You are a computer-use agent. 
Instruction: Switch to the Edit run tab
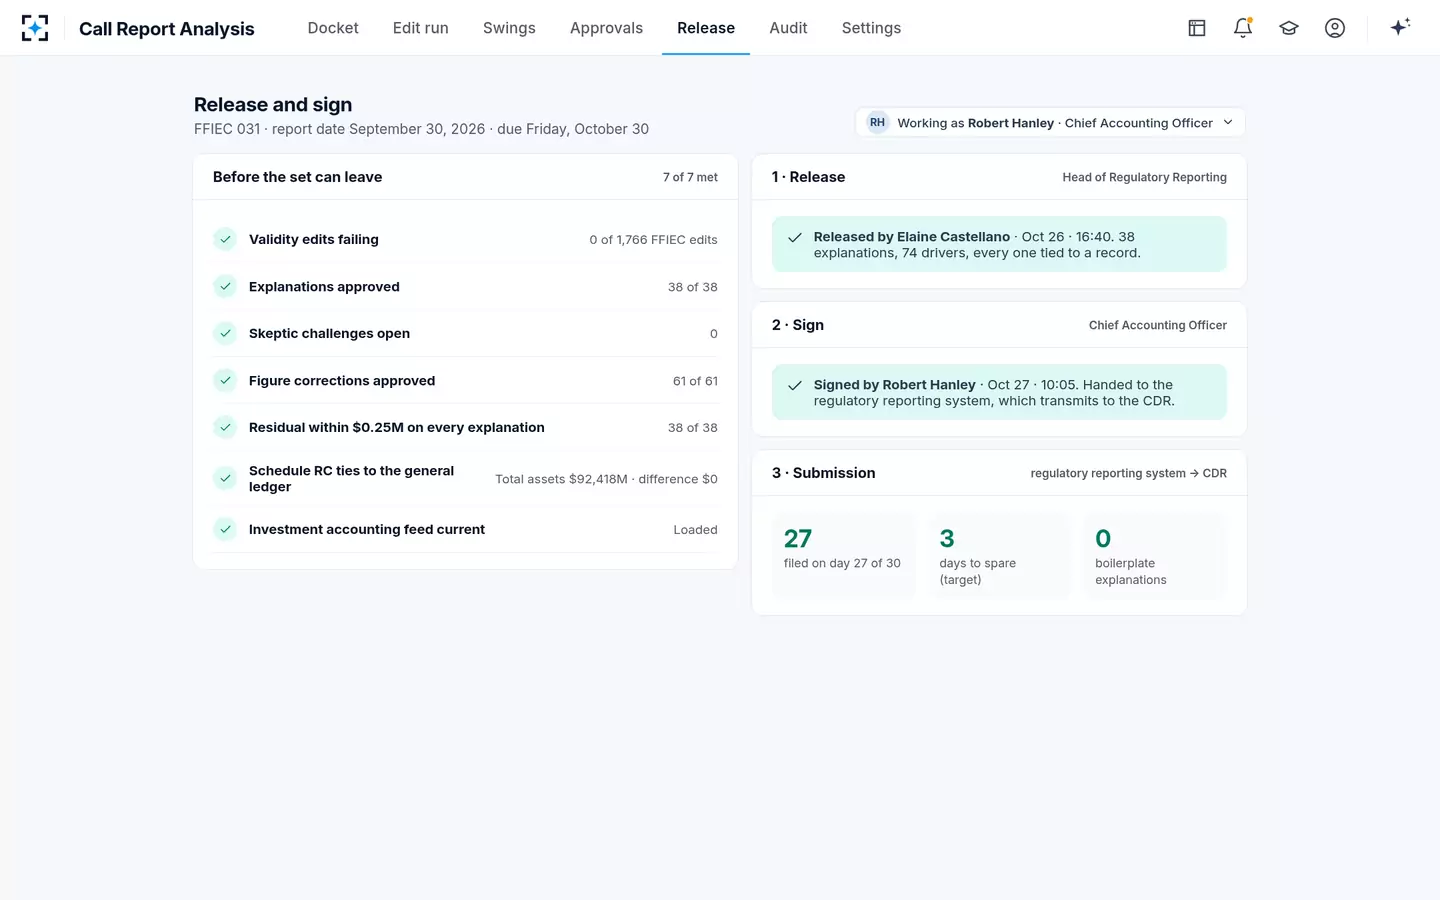coord(421,28)
